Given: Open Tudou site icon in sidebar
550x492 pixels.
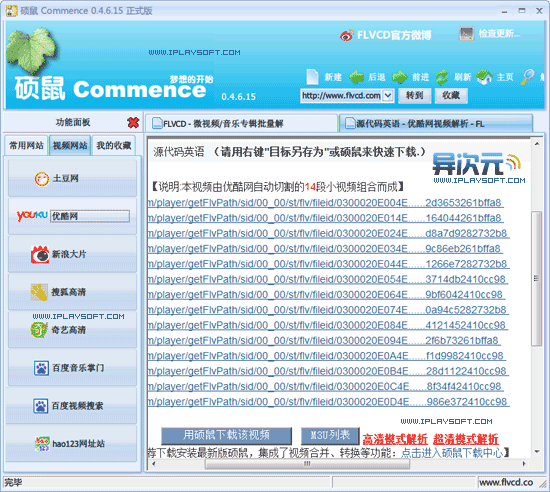Looking at the screenshot, I should click(x=42, y=179).
